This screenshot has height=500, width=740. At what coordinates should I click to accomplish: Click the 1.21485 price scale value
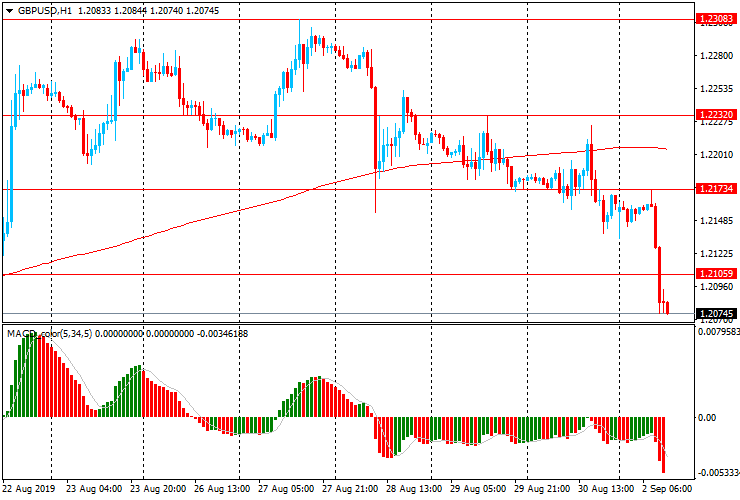pyautogui.click(x=716, y=221)
